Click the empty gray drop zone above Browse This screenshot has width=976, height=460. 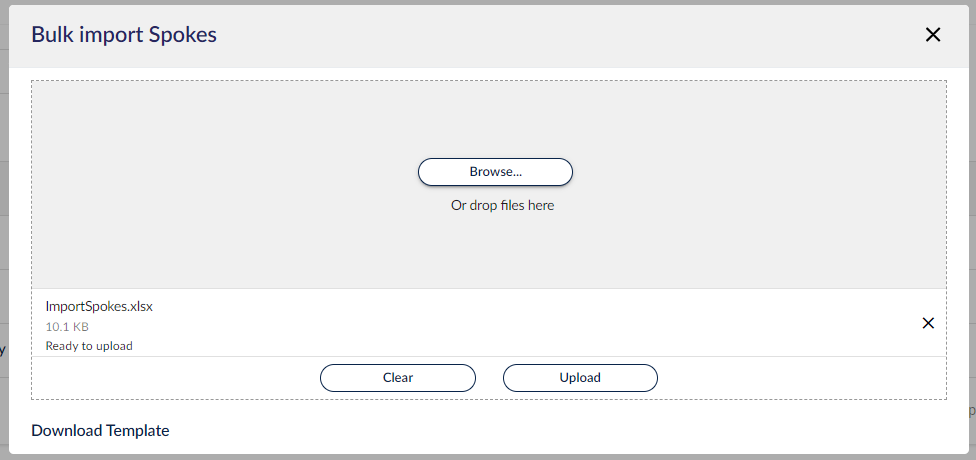[x=489, y=118]
